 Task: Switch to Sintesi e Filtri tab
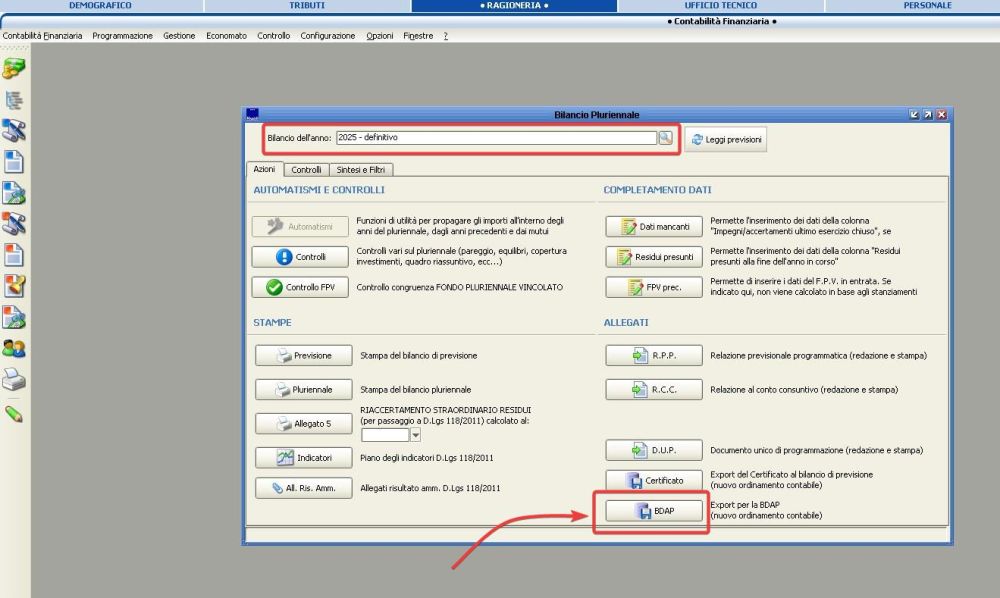tap(360, 170)
